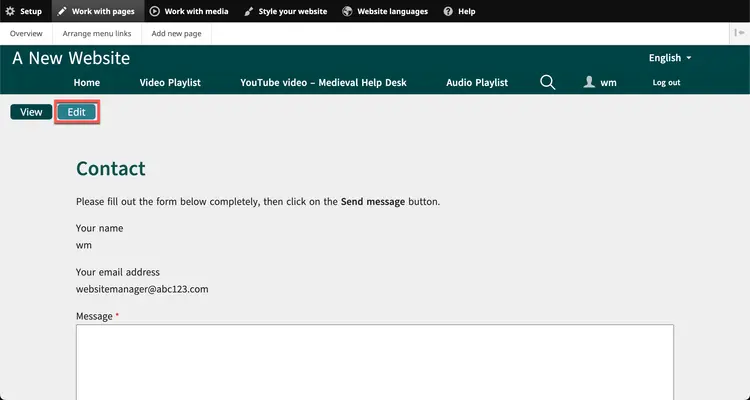Toggle the toolbar orientation at right edge
The image size is (750, 400).
[x=738, y=33]
